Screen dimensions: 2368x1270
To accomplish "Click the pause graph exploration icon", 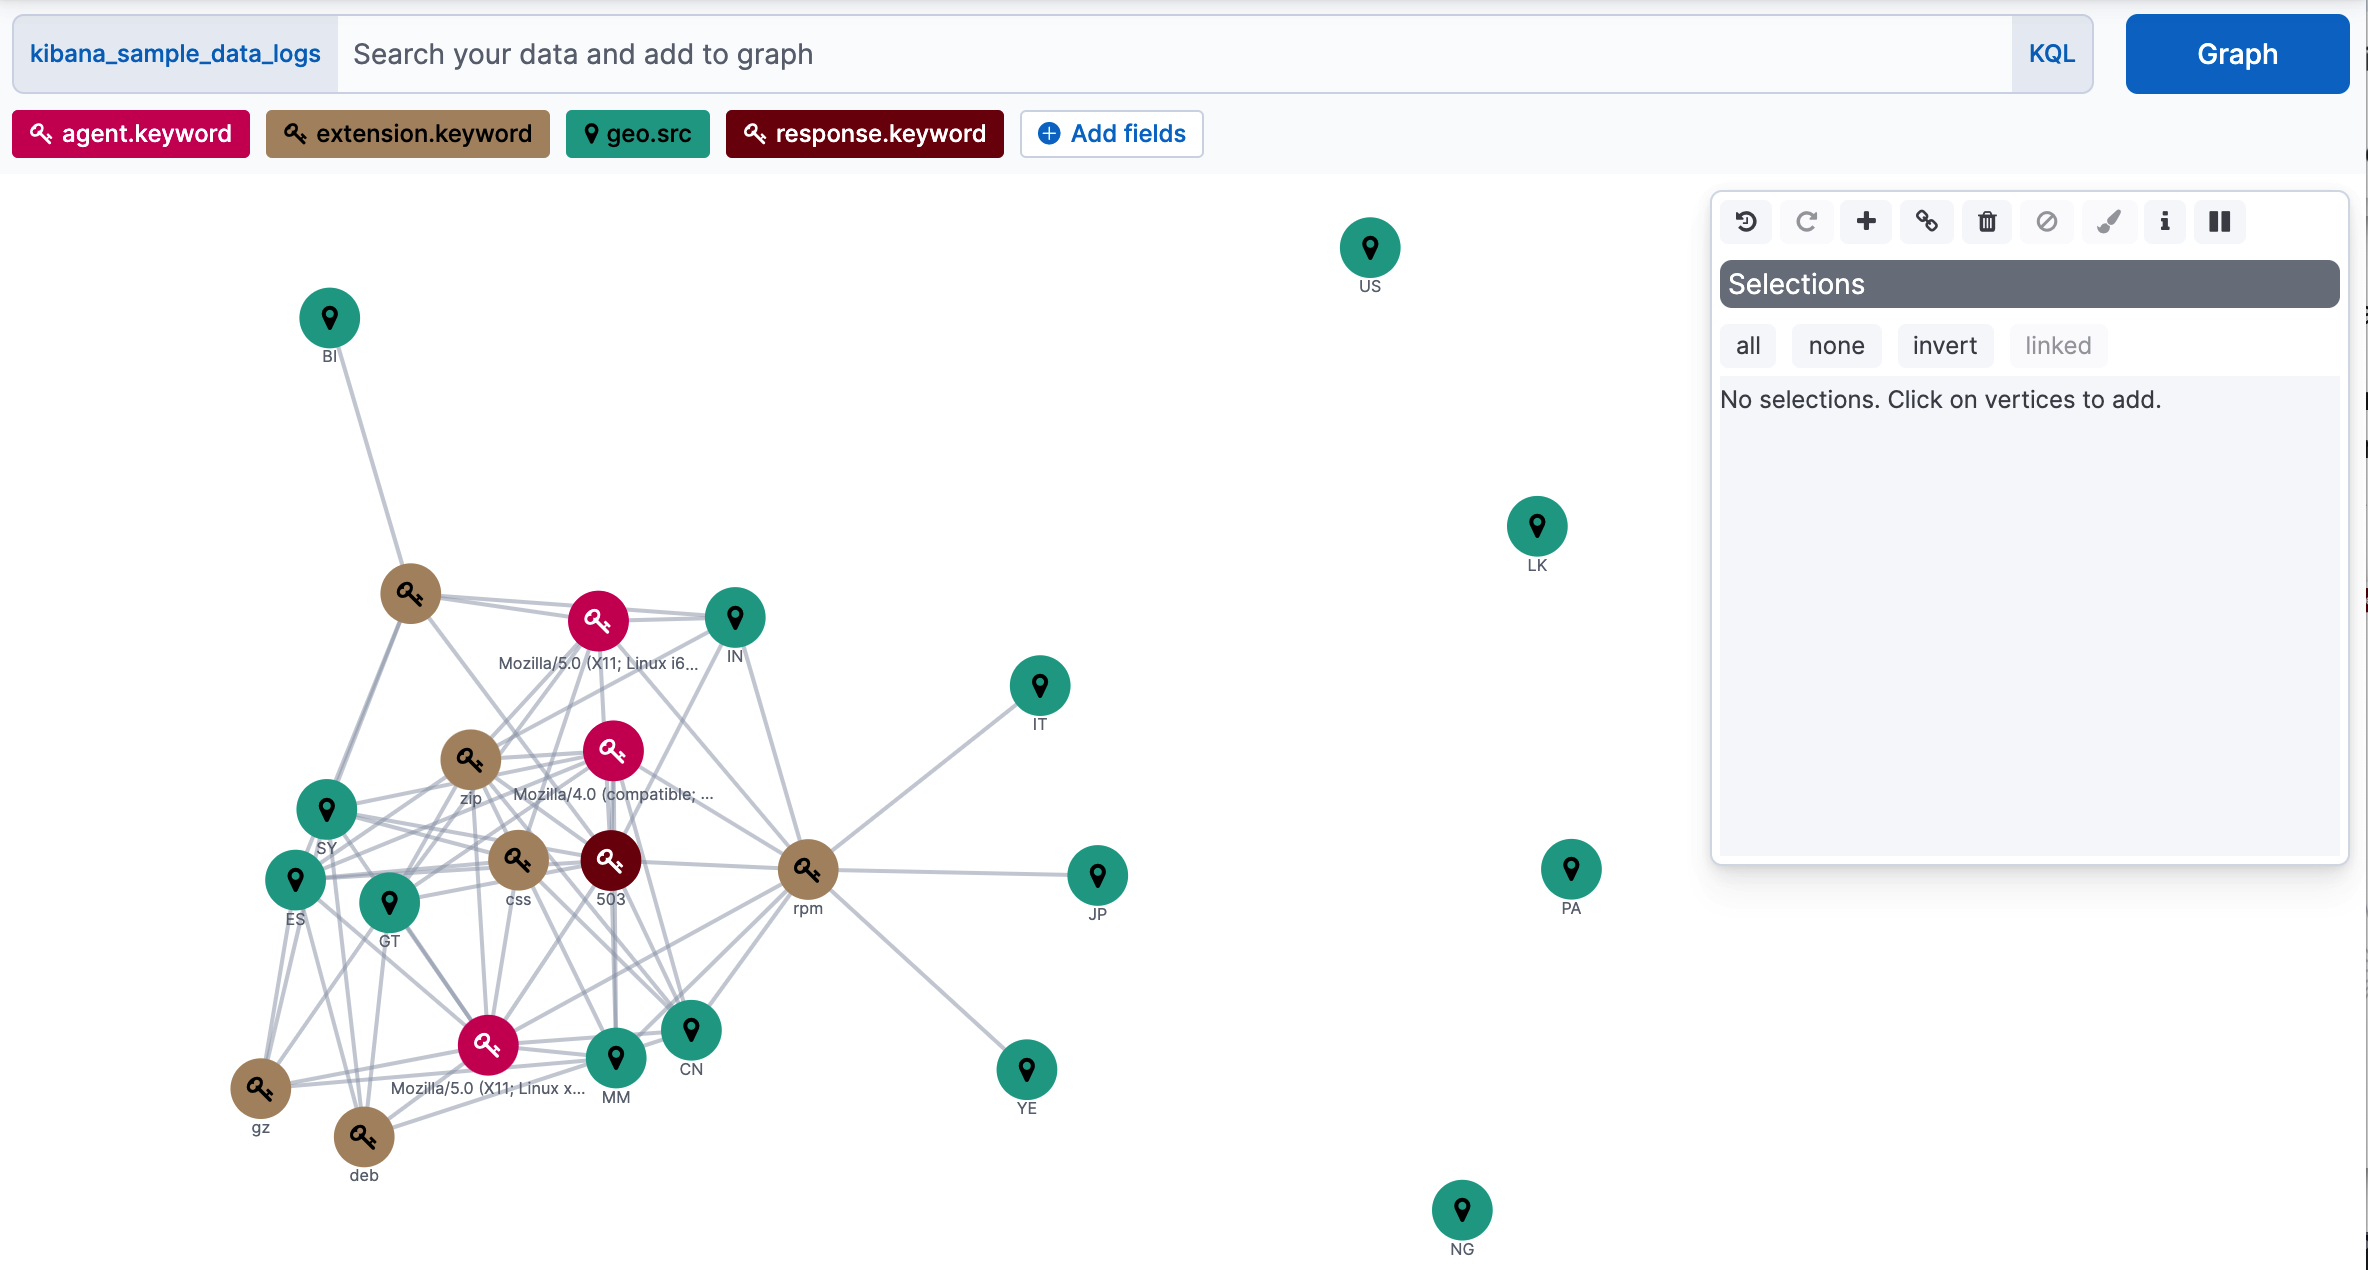I will point(2221,221).
